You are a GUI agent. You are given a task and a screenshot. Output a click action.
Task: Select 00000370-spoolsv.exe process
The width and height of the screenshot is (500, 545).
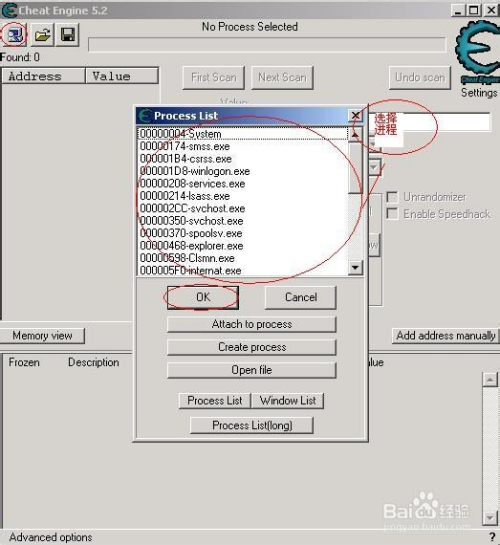(x=243, y=233)
